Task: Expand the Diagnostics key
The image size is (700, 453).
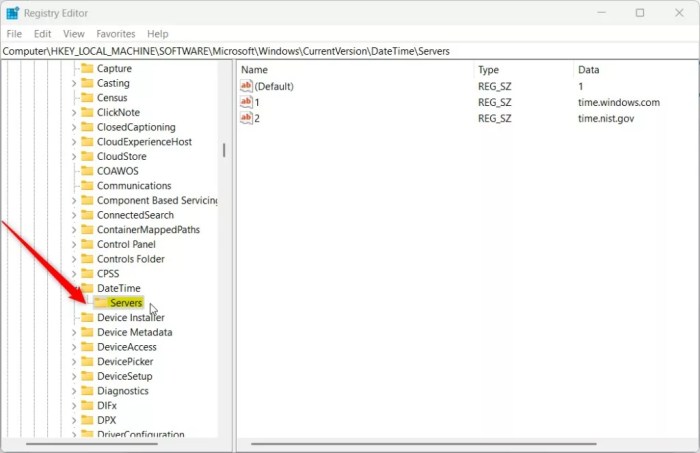Action: point(74,391)
